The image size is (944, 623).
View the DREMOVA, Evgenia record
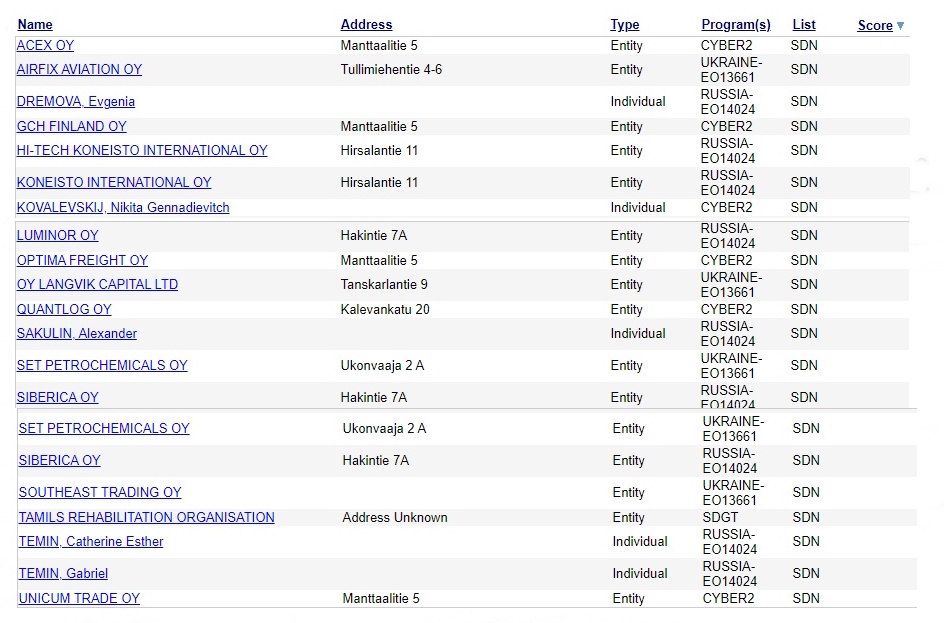[76, 102]
